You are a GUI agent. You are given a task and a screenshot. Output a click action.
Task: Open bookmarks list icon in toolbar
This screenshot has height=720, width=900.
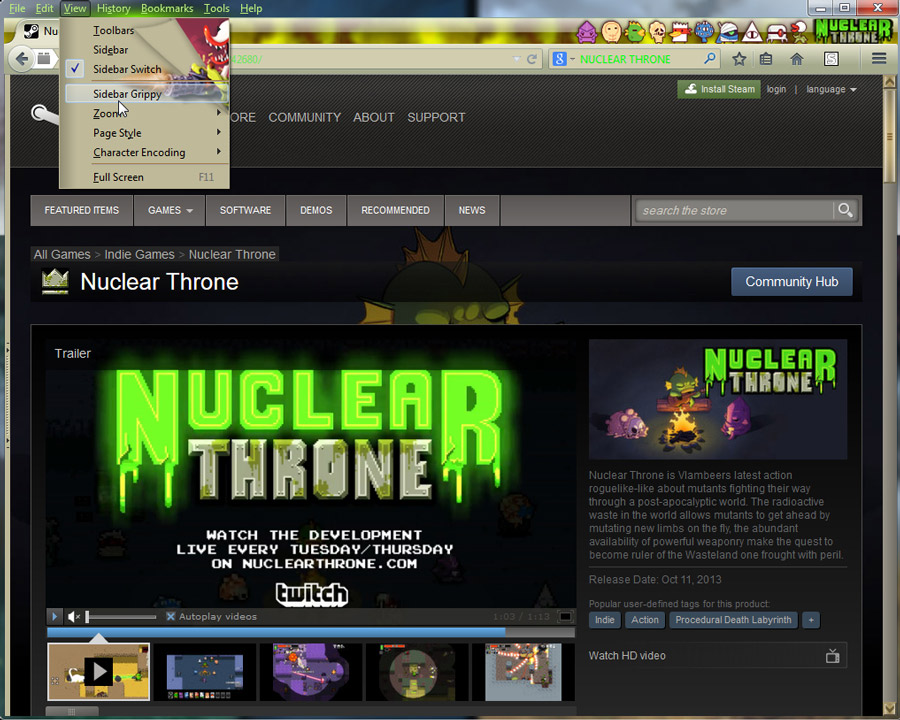(x=766, y=59)
